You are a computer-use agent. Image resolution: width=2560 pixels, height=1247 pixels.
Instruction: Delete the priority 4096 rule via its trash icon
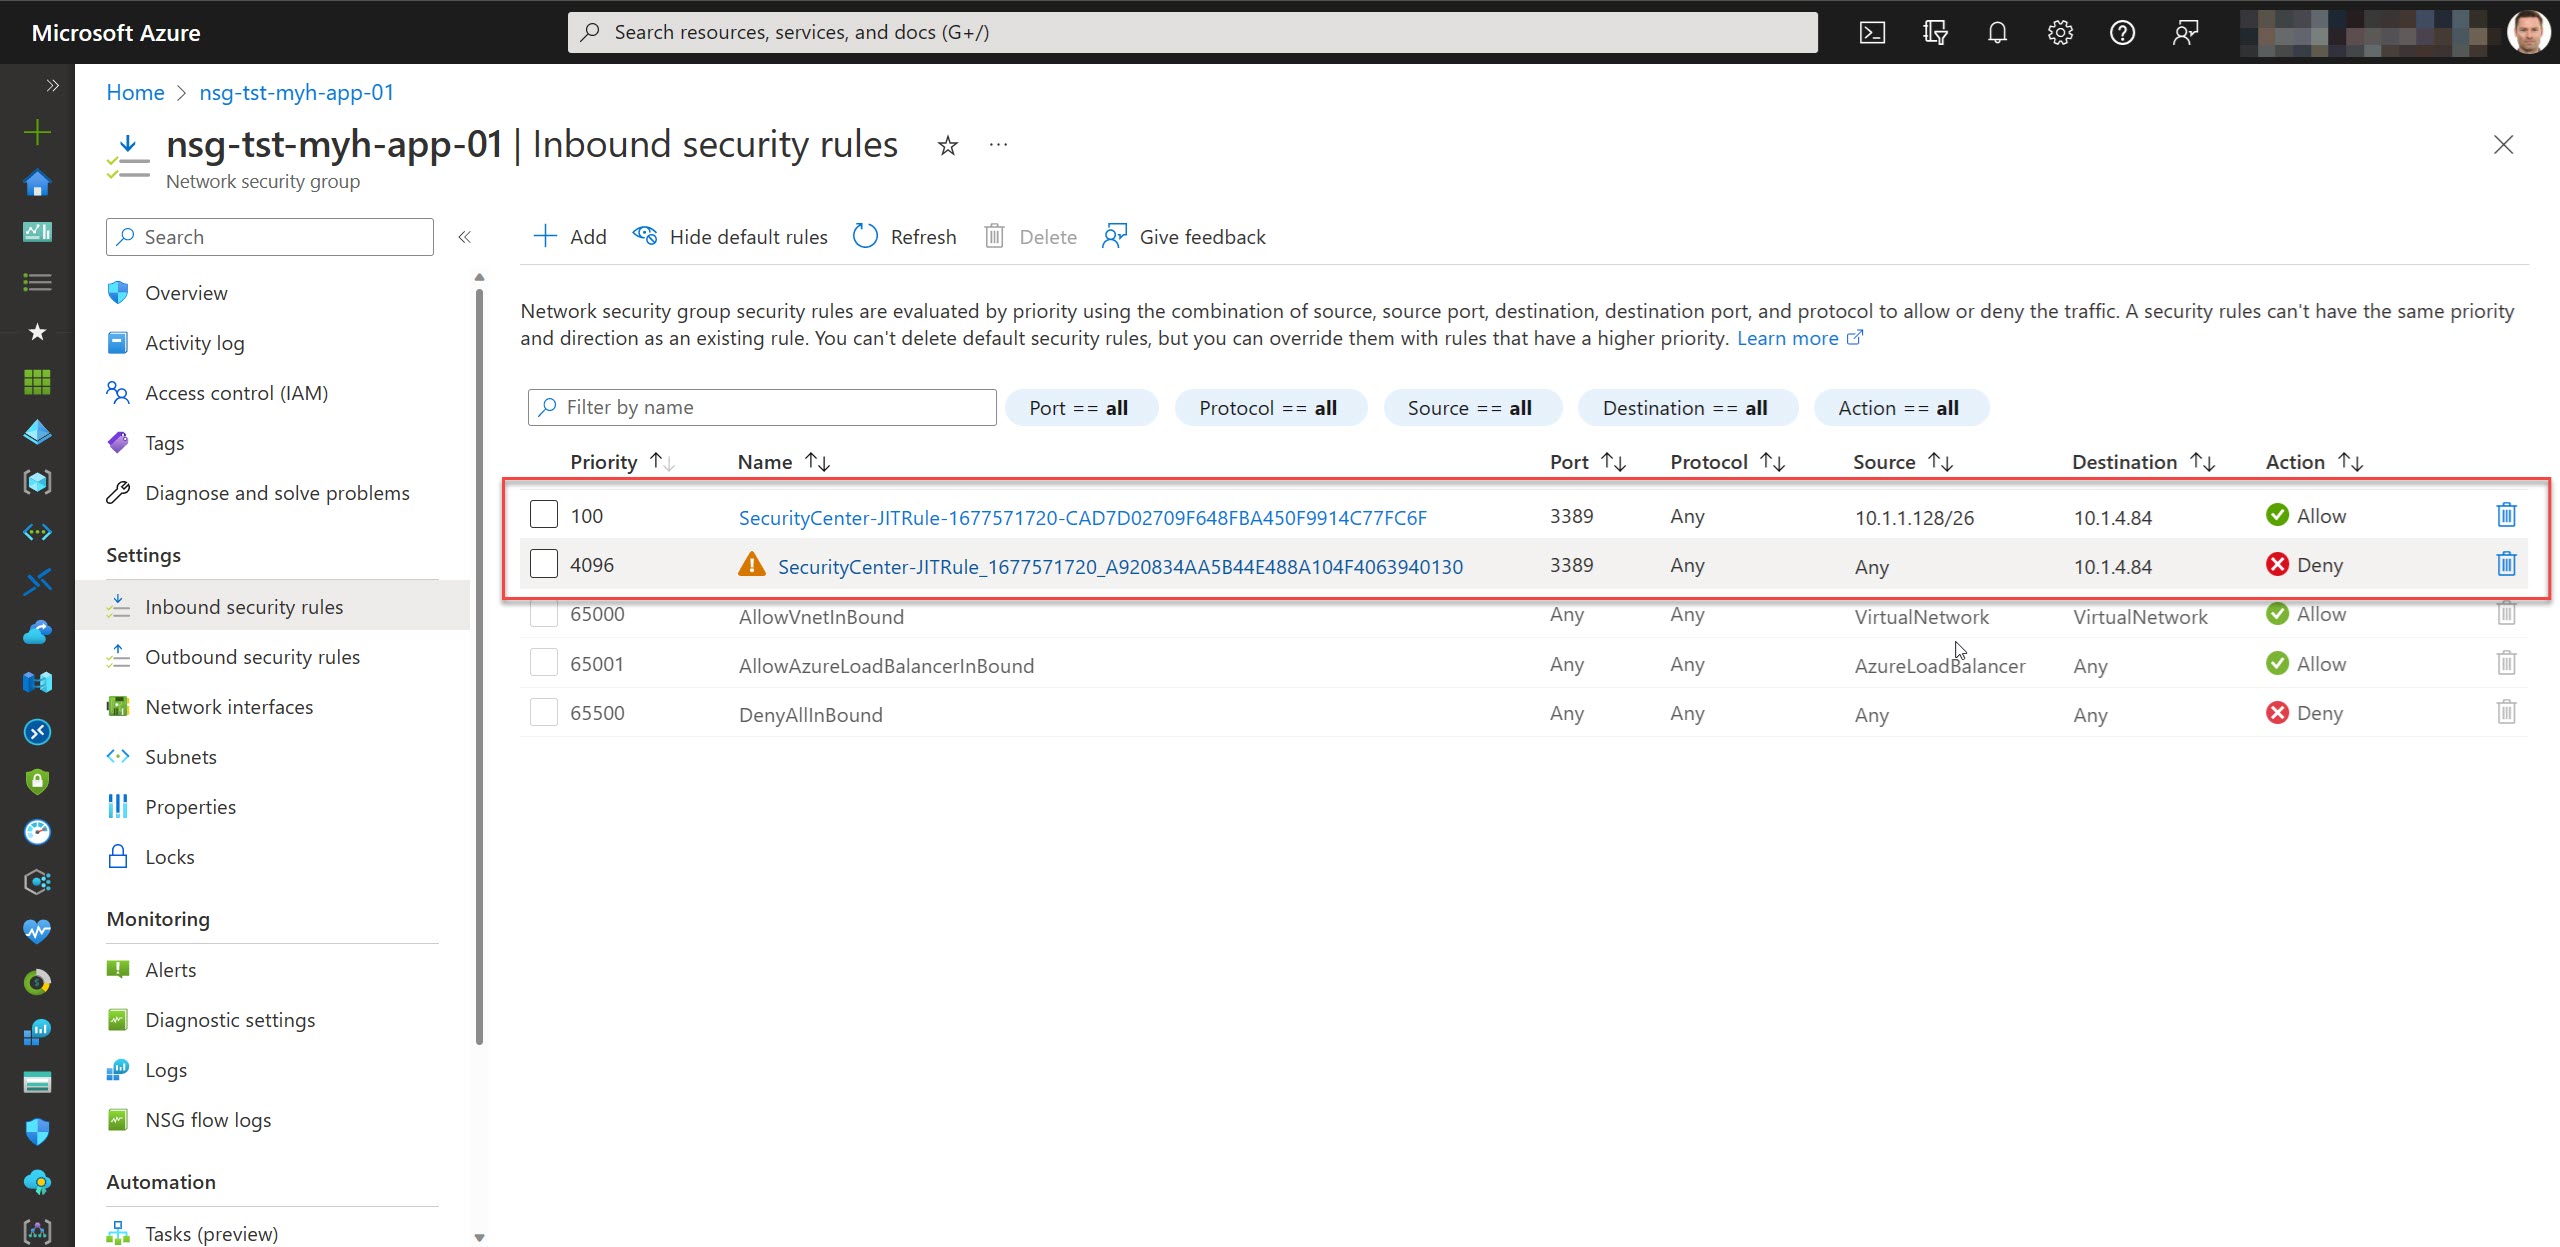(x=2507, y=563)
